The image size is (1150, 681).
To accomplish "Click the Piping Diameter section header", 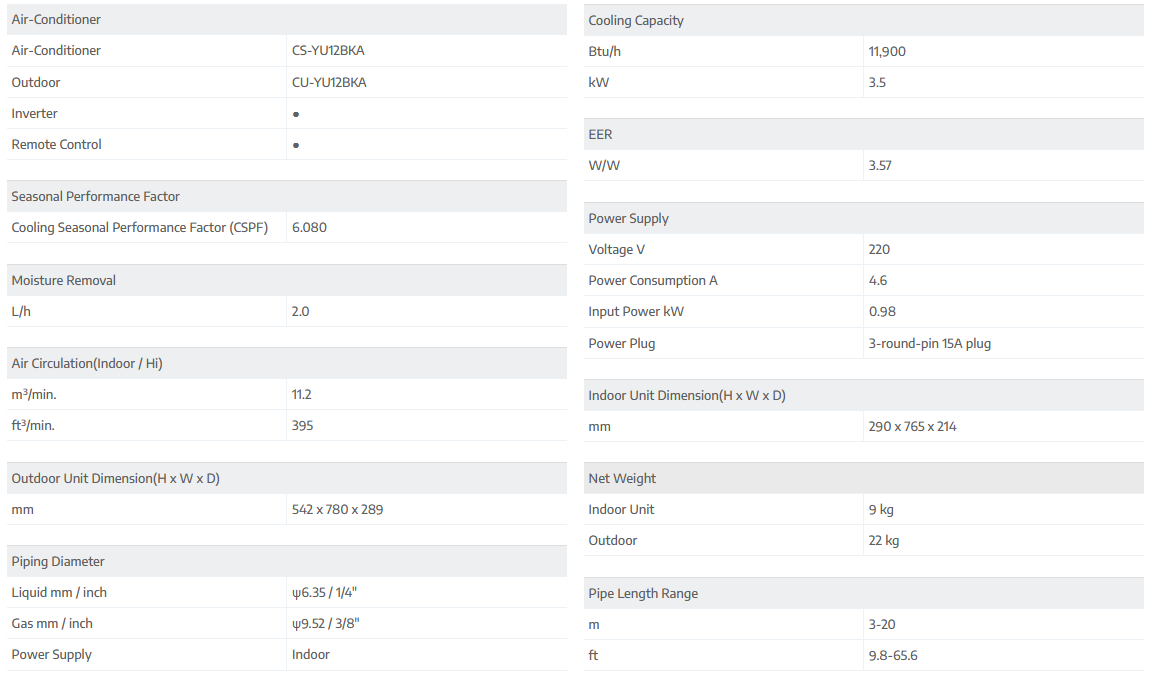I will tap(58, 561).
